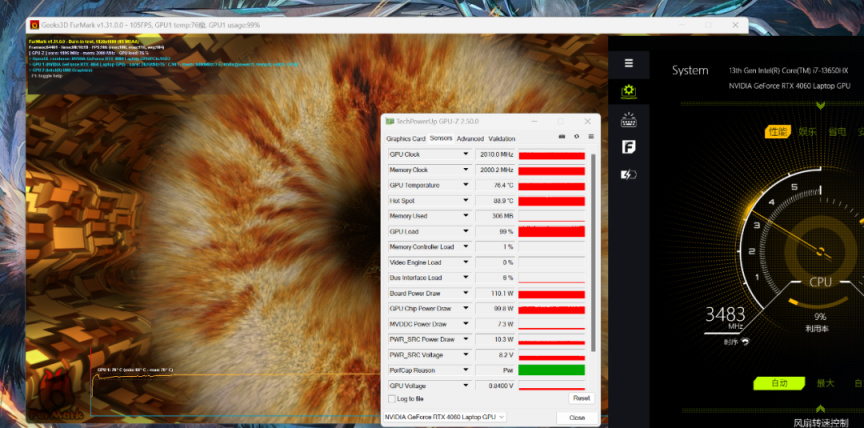This screenshot has height=428, width=864.
Task: Collapse the System section with down chevron
Action: [820, 105]
